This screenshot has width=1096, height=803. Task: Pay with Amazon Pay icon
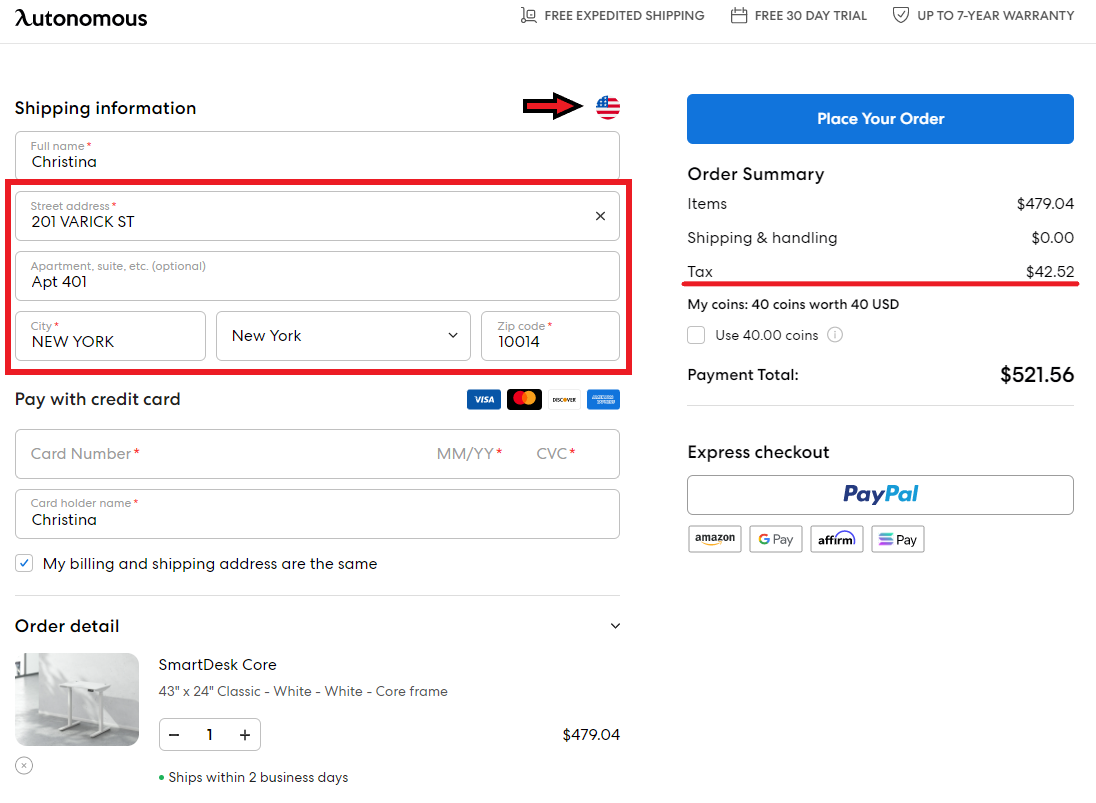coord(715,539)
